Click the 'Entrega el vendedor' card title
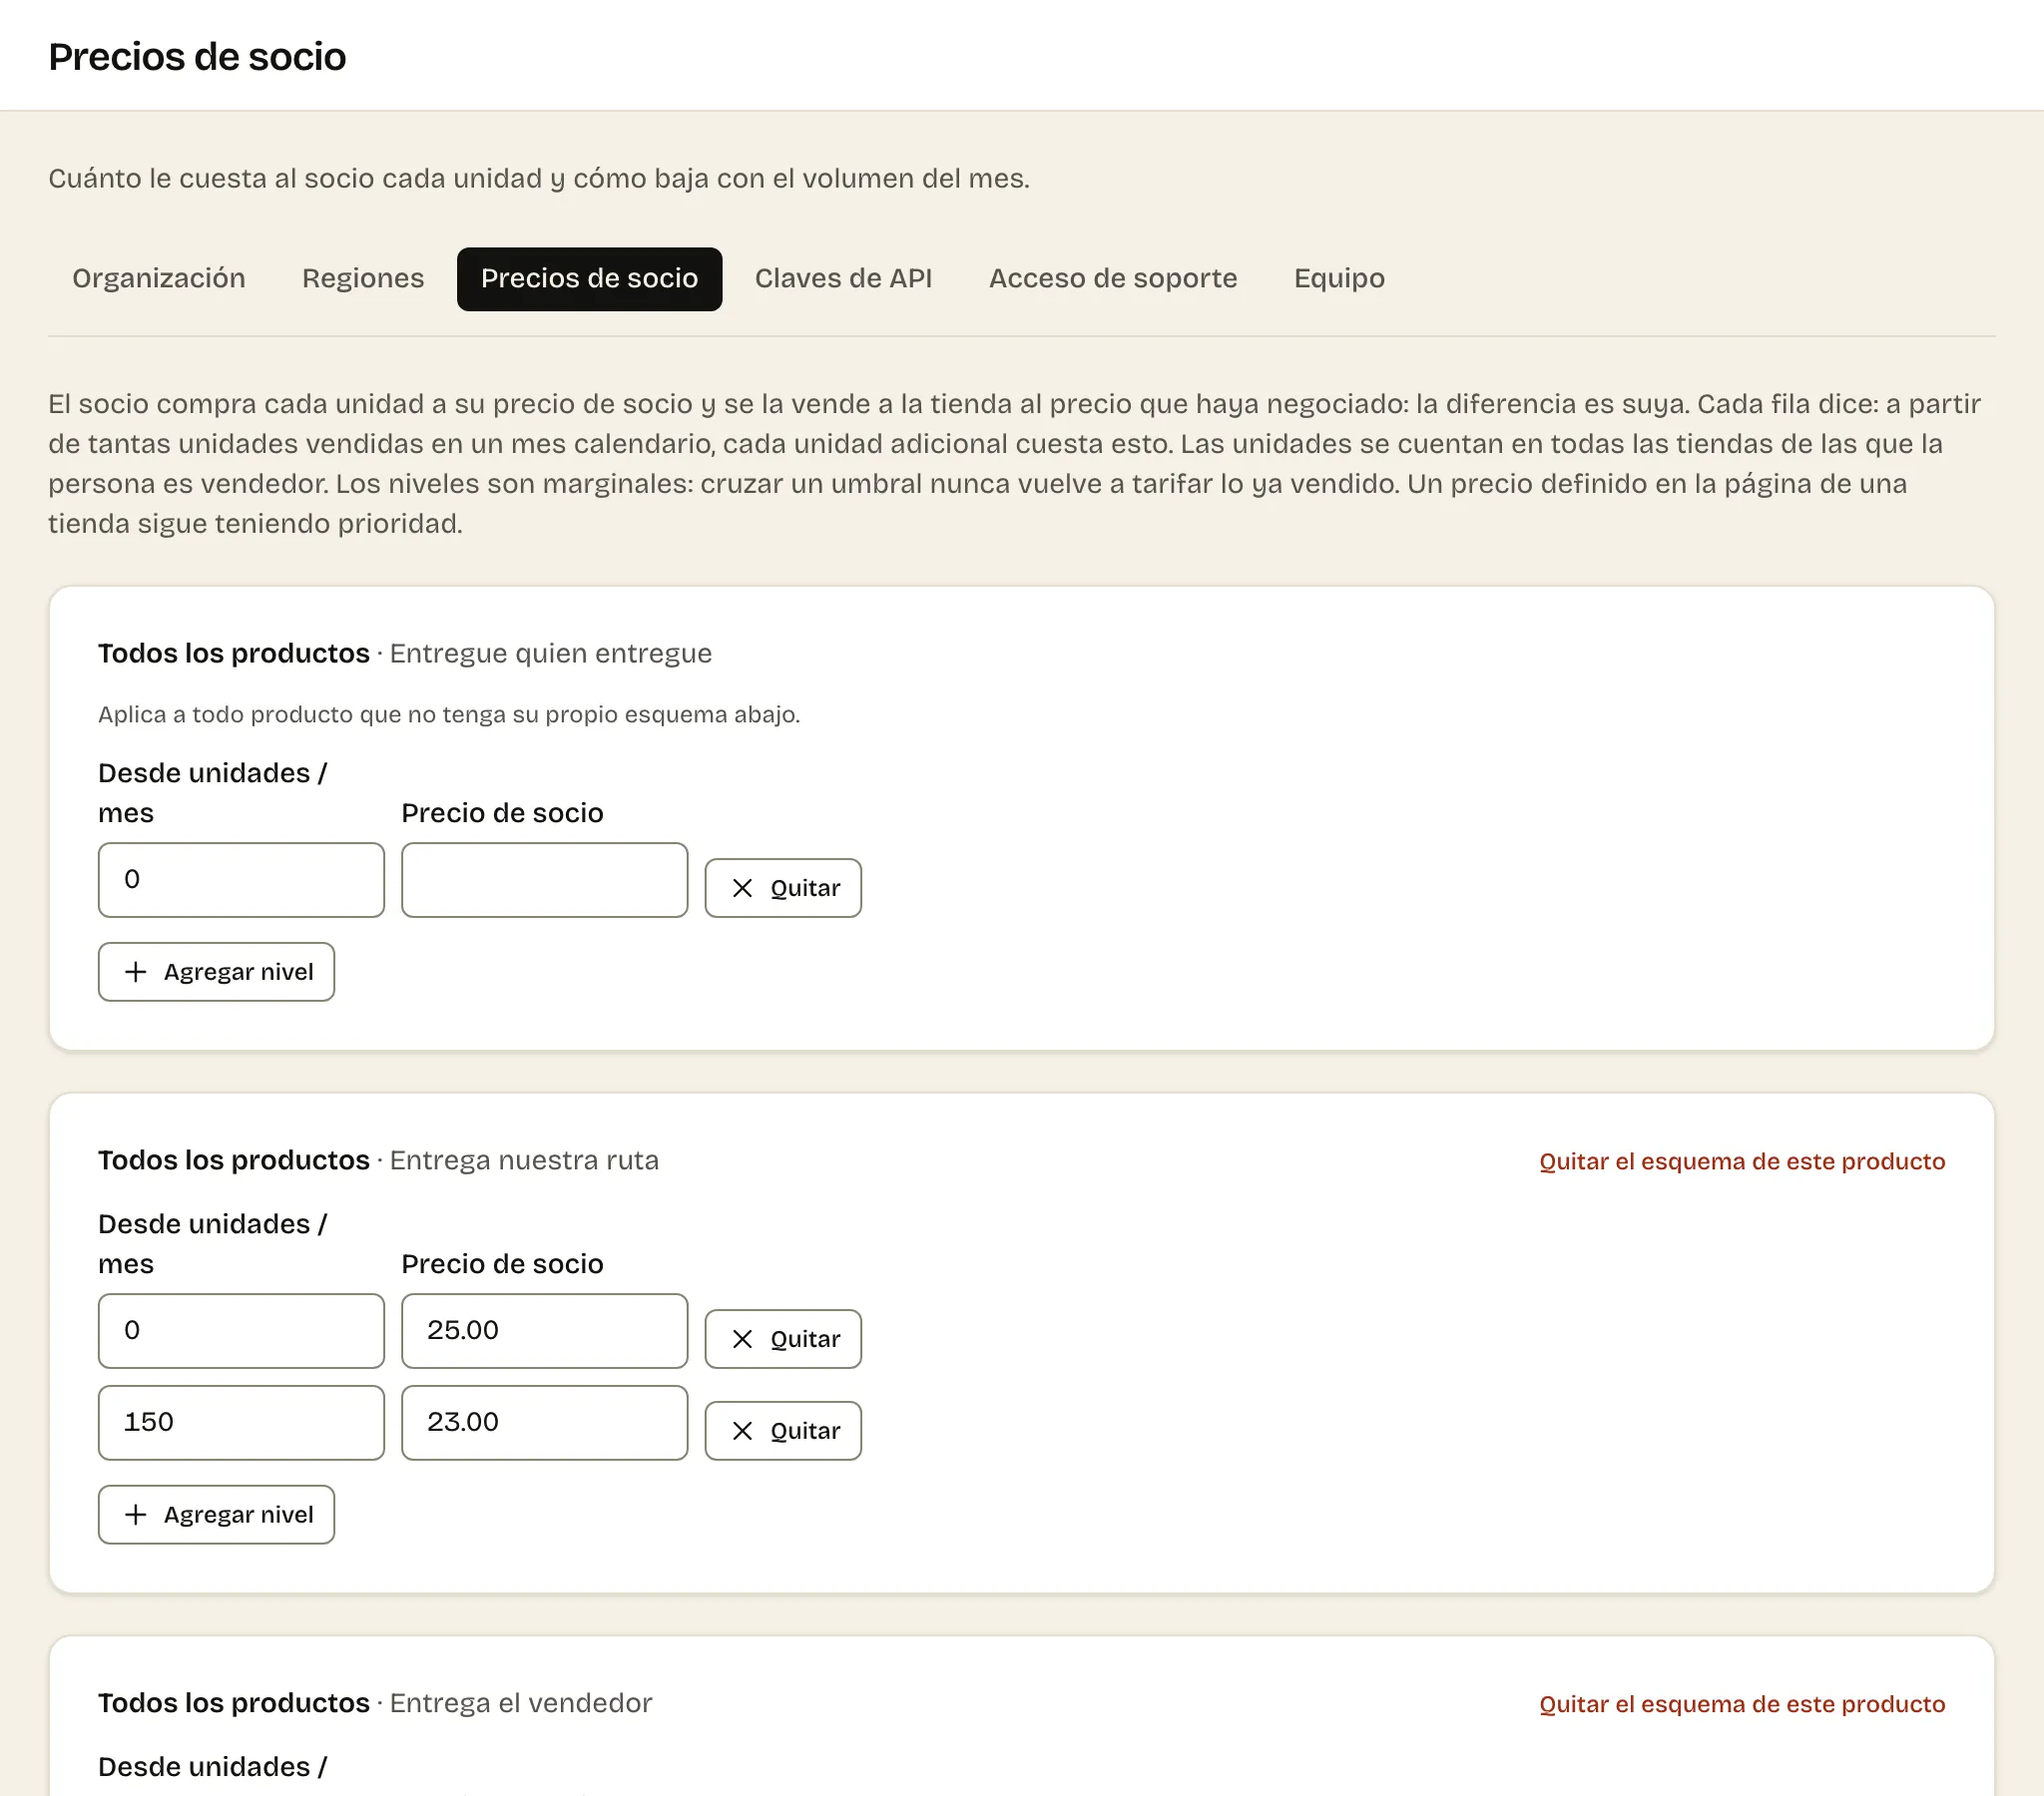 375,1703
